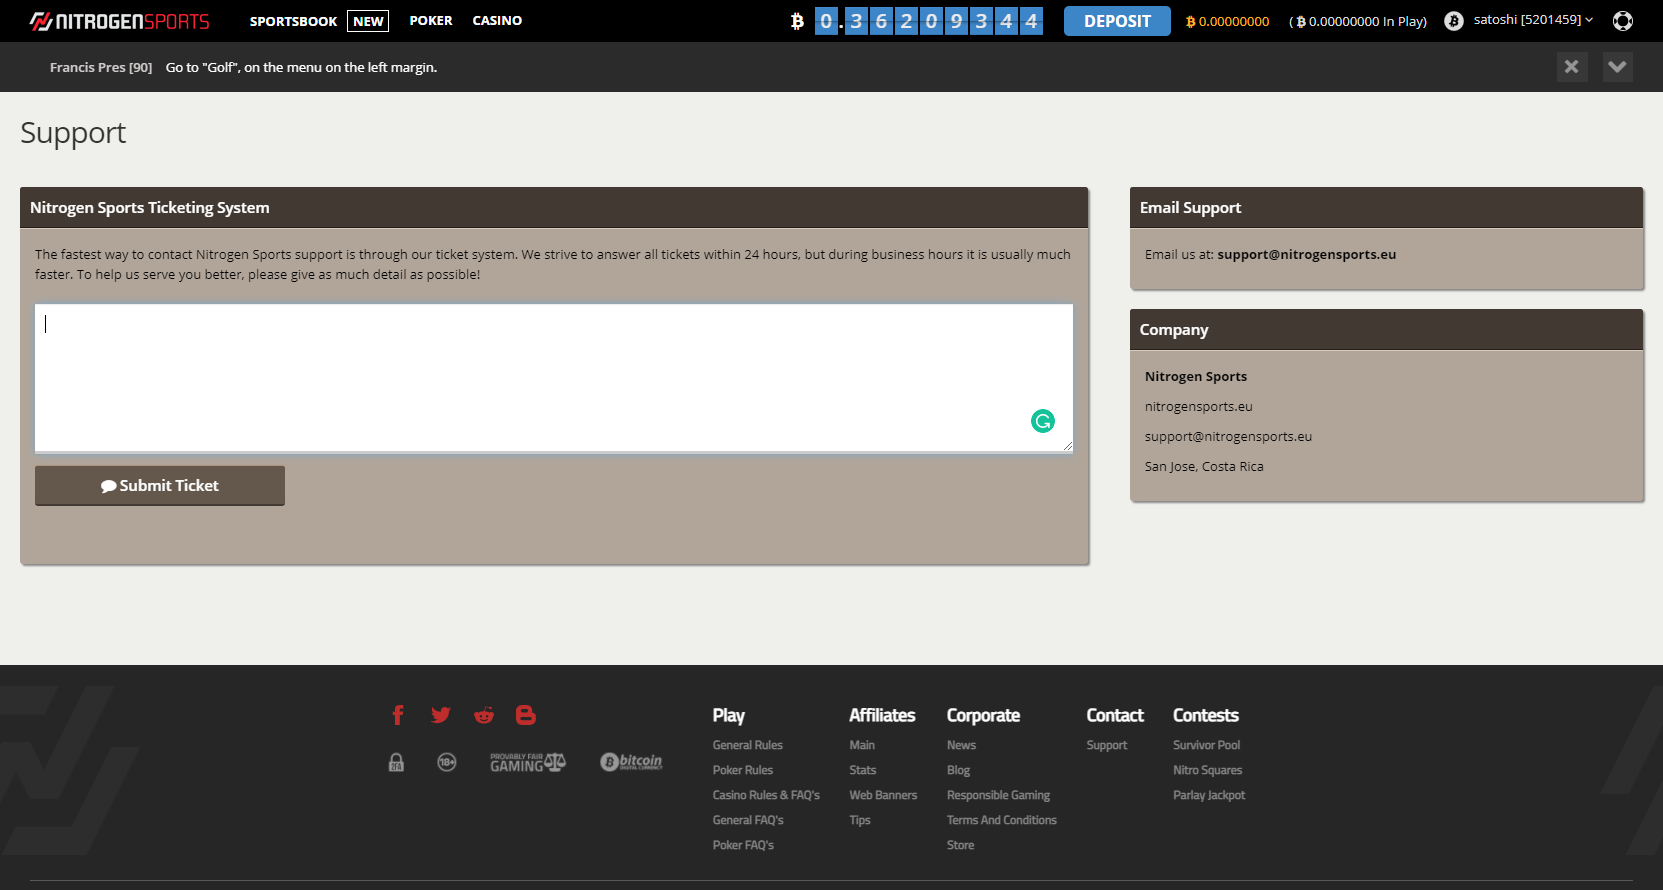
Task: Click the Deposit button
Action: coord(1117,21)
